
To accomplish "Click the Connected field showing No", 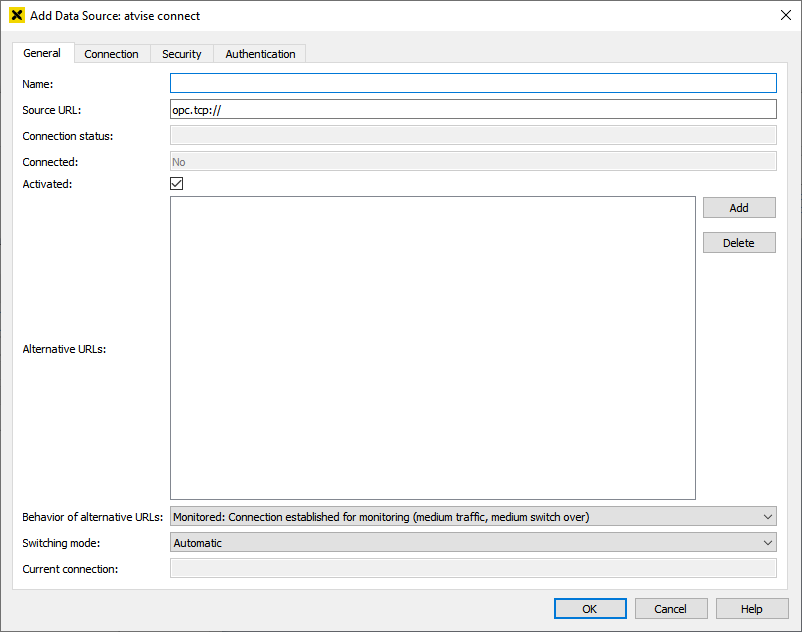I will click(x=473, y=162).
